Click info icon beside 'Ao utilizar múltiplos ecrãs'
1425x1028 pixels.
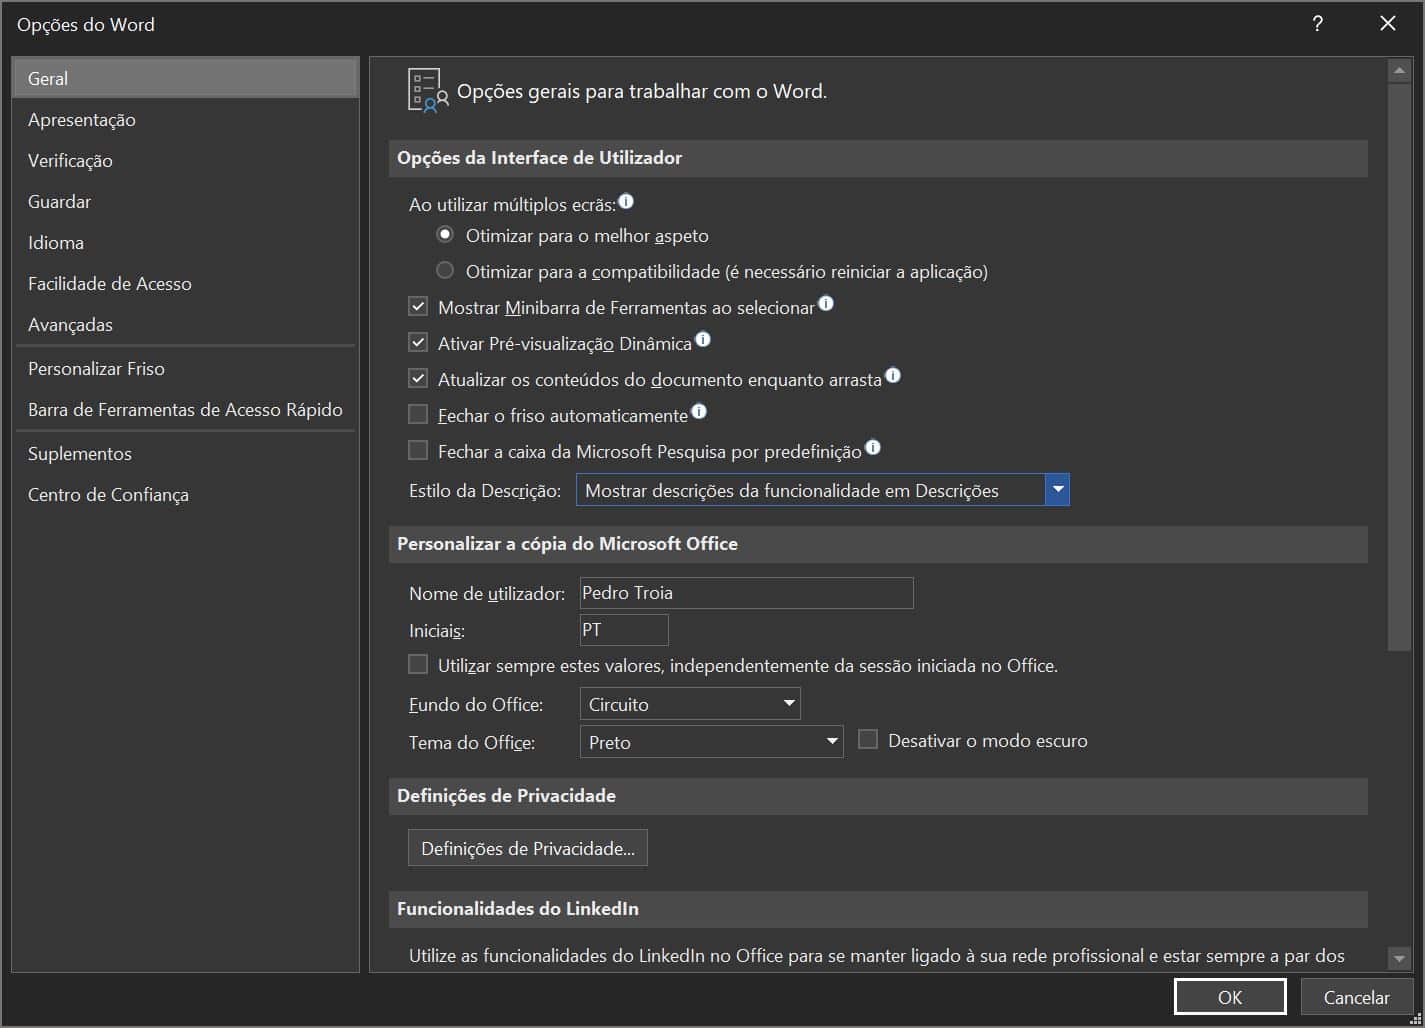[x=626, y=202]
